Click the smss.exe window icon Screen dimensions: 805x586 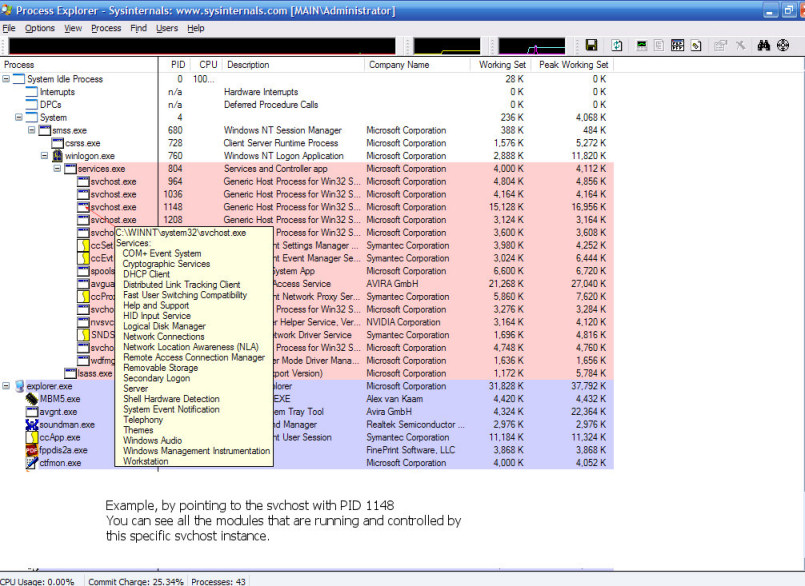45,130
